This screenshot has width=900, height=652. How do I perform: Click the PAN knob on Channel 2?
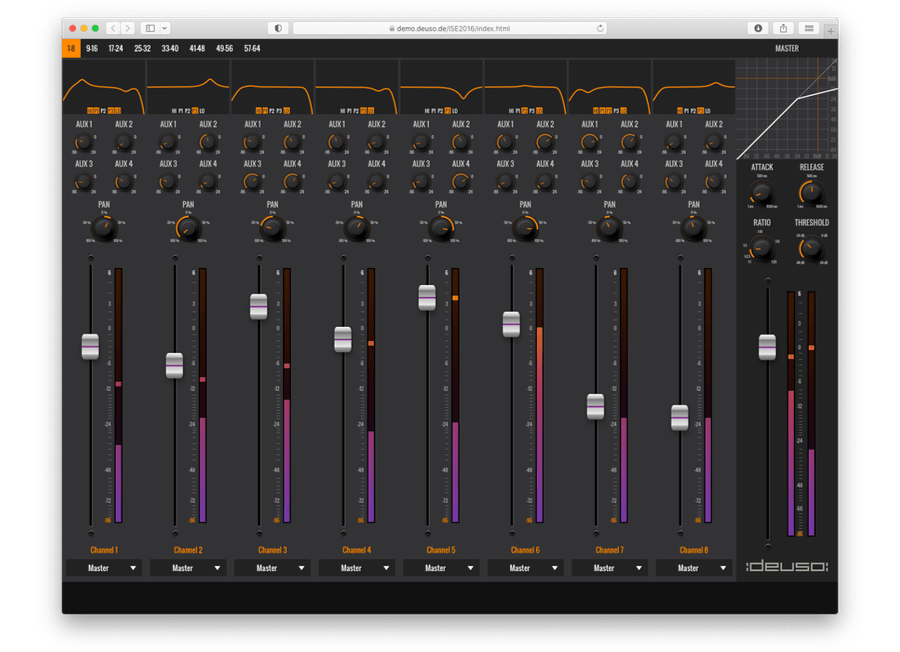(188, 228)
